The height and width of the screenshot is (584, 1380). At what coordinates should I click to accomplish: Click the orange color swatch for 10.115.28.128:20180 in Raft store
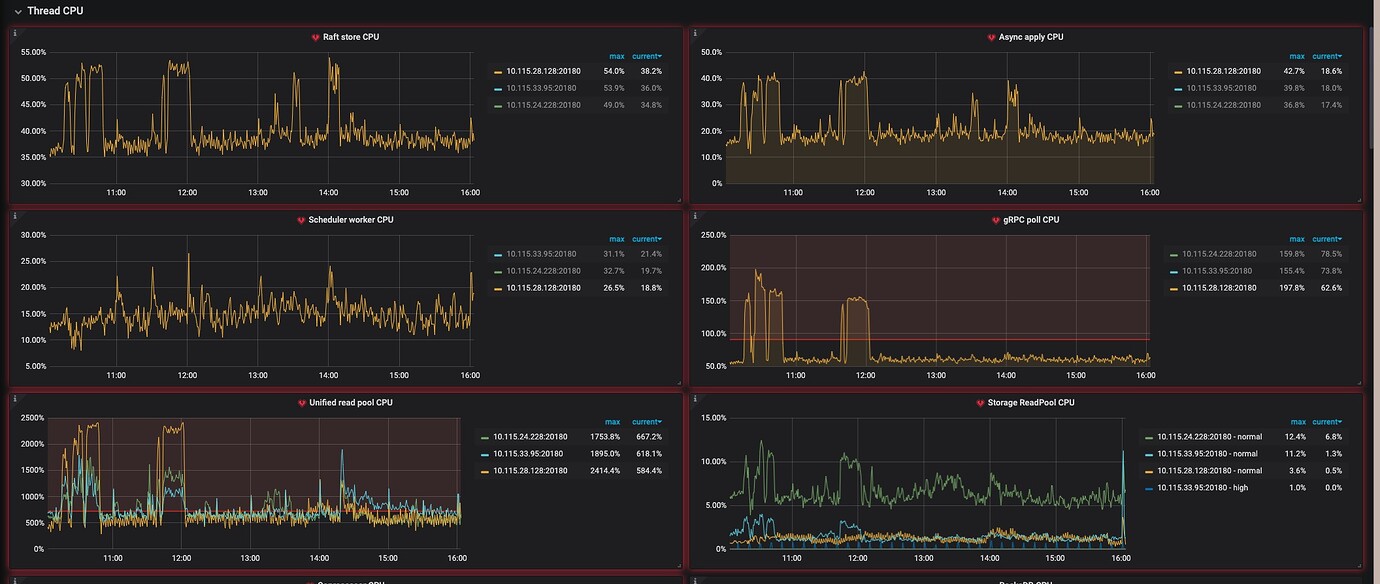coord(496,72)
